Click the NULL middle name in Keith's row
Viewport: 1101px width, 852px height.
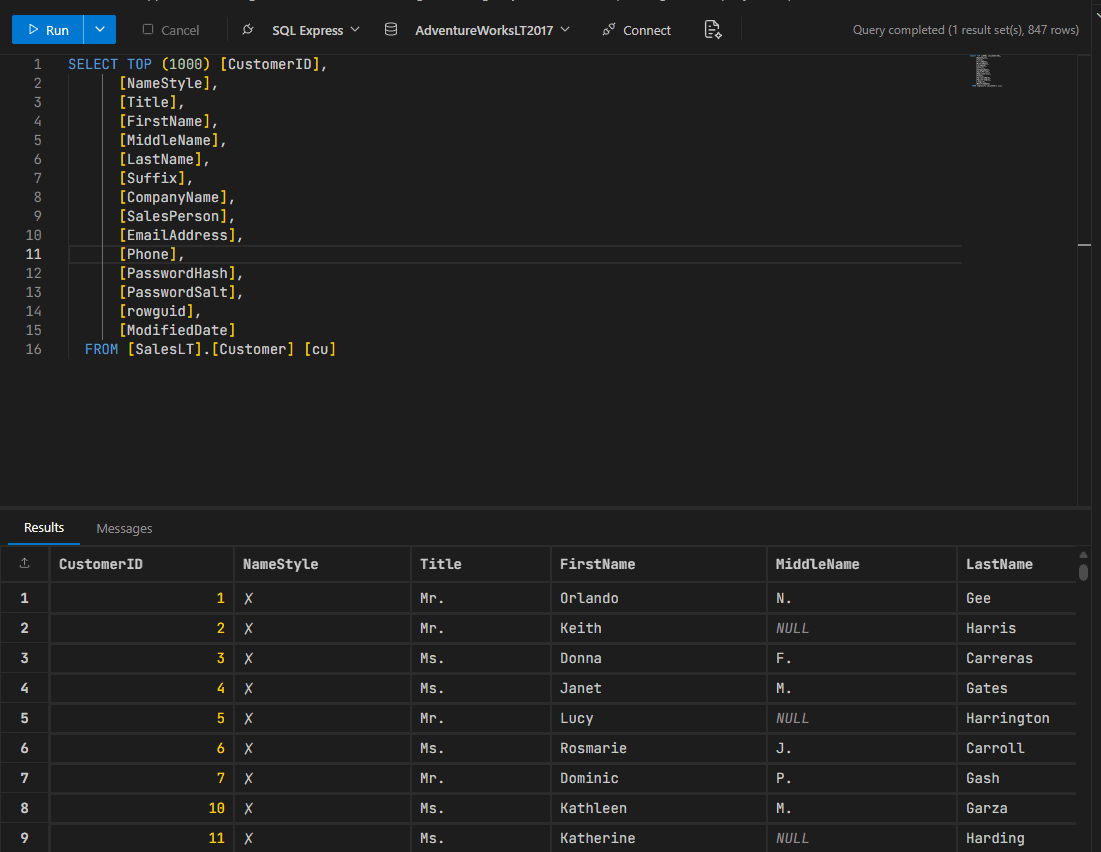click(862, 628)
